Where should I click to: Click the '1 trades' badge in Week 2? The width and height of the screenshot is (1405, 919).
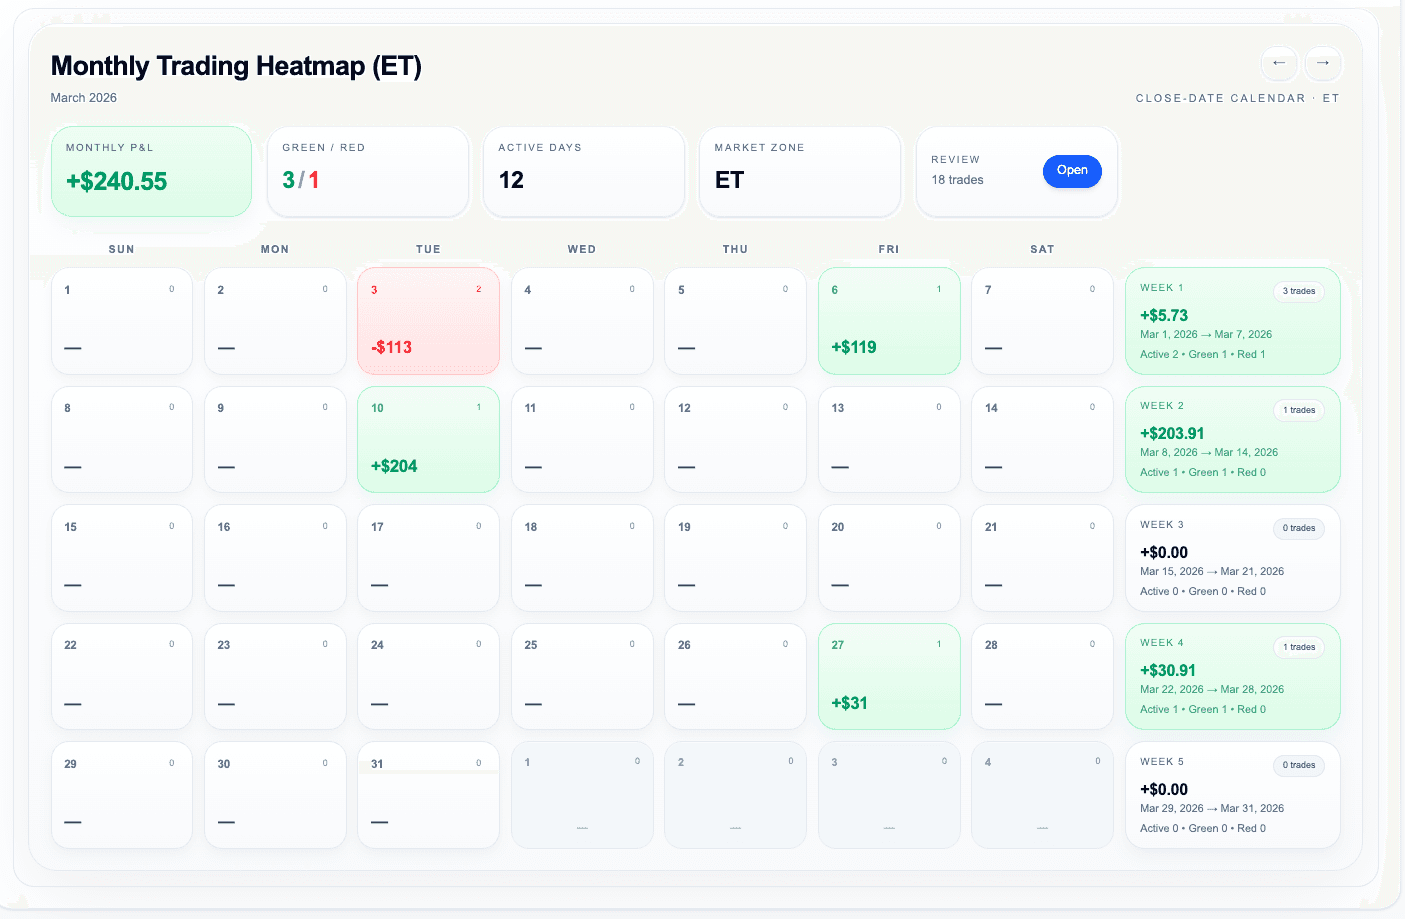1299,410
